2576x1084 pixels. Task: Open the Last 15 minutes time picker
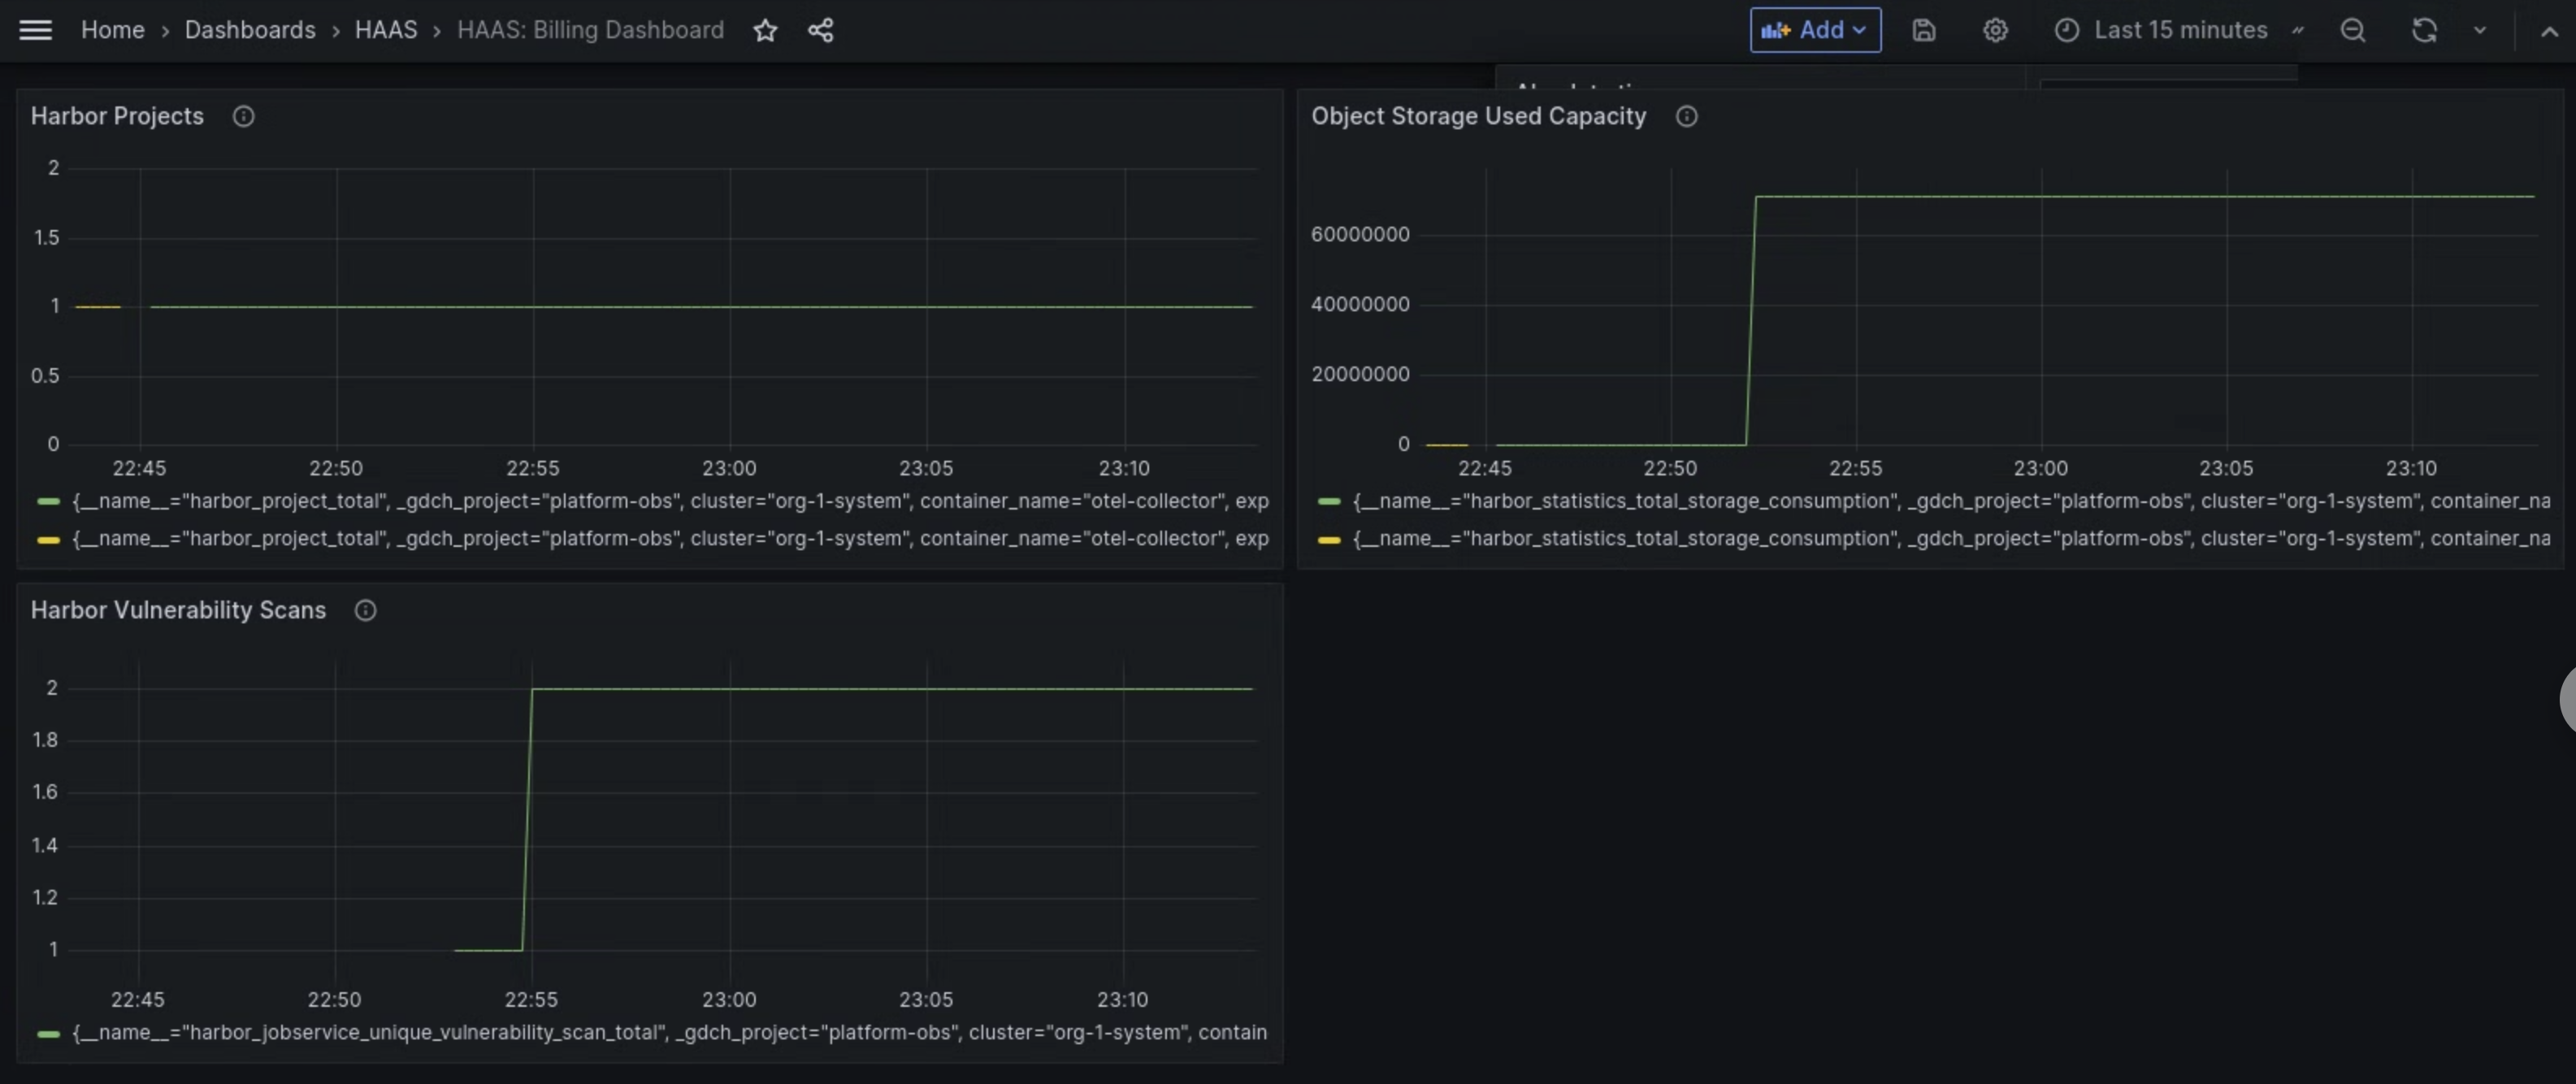[x=2180, y=30]
